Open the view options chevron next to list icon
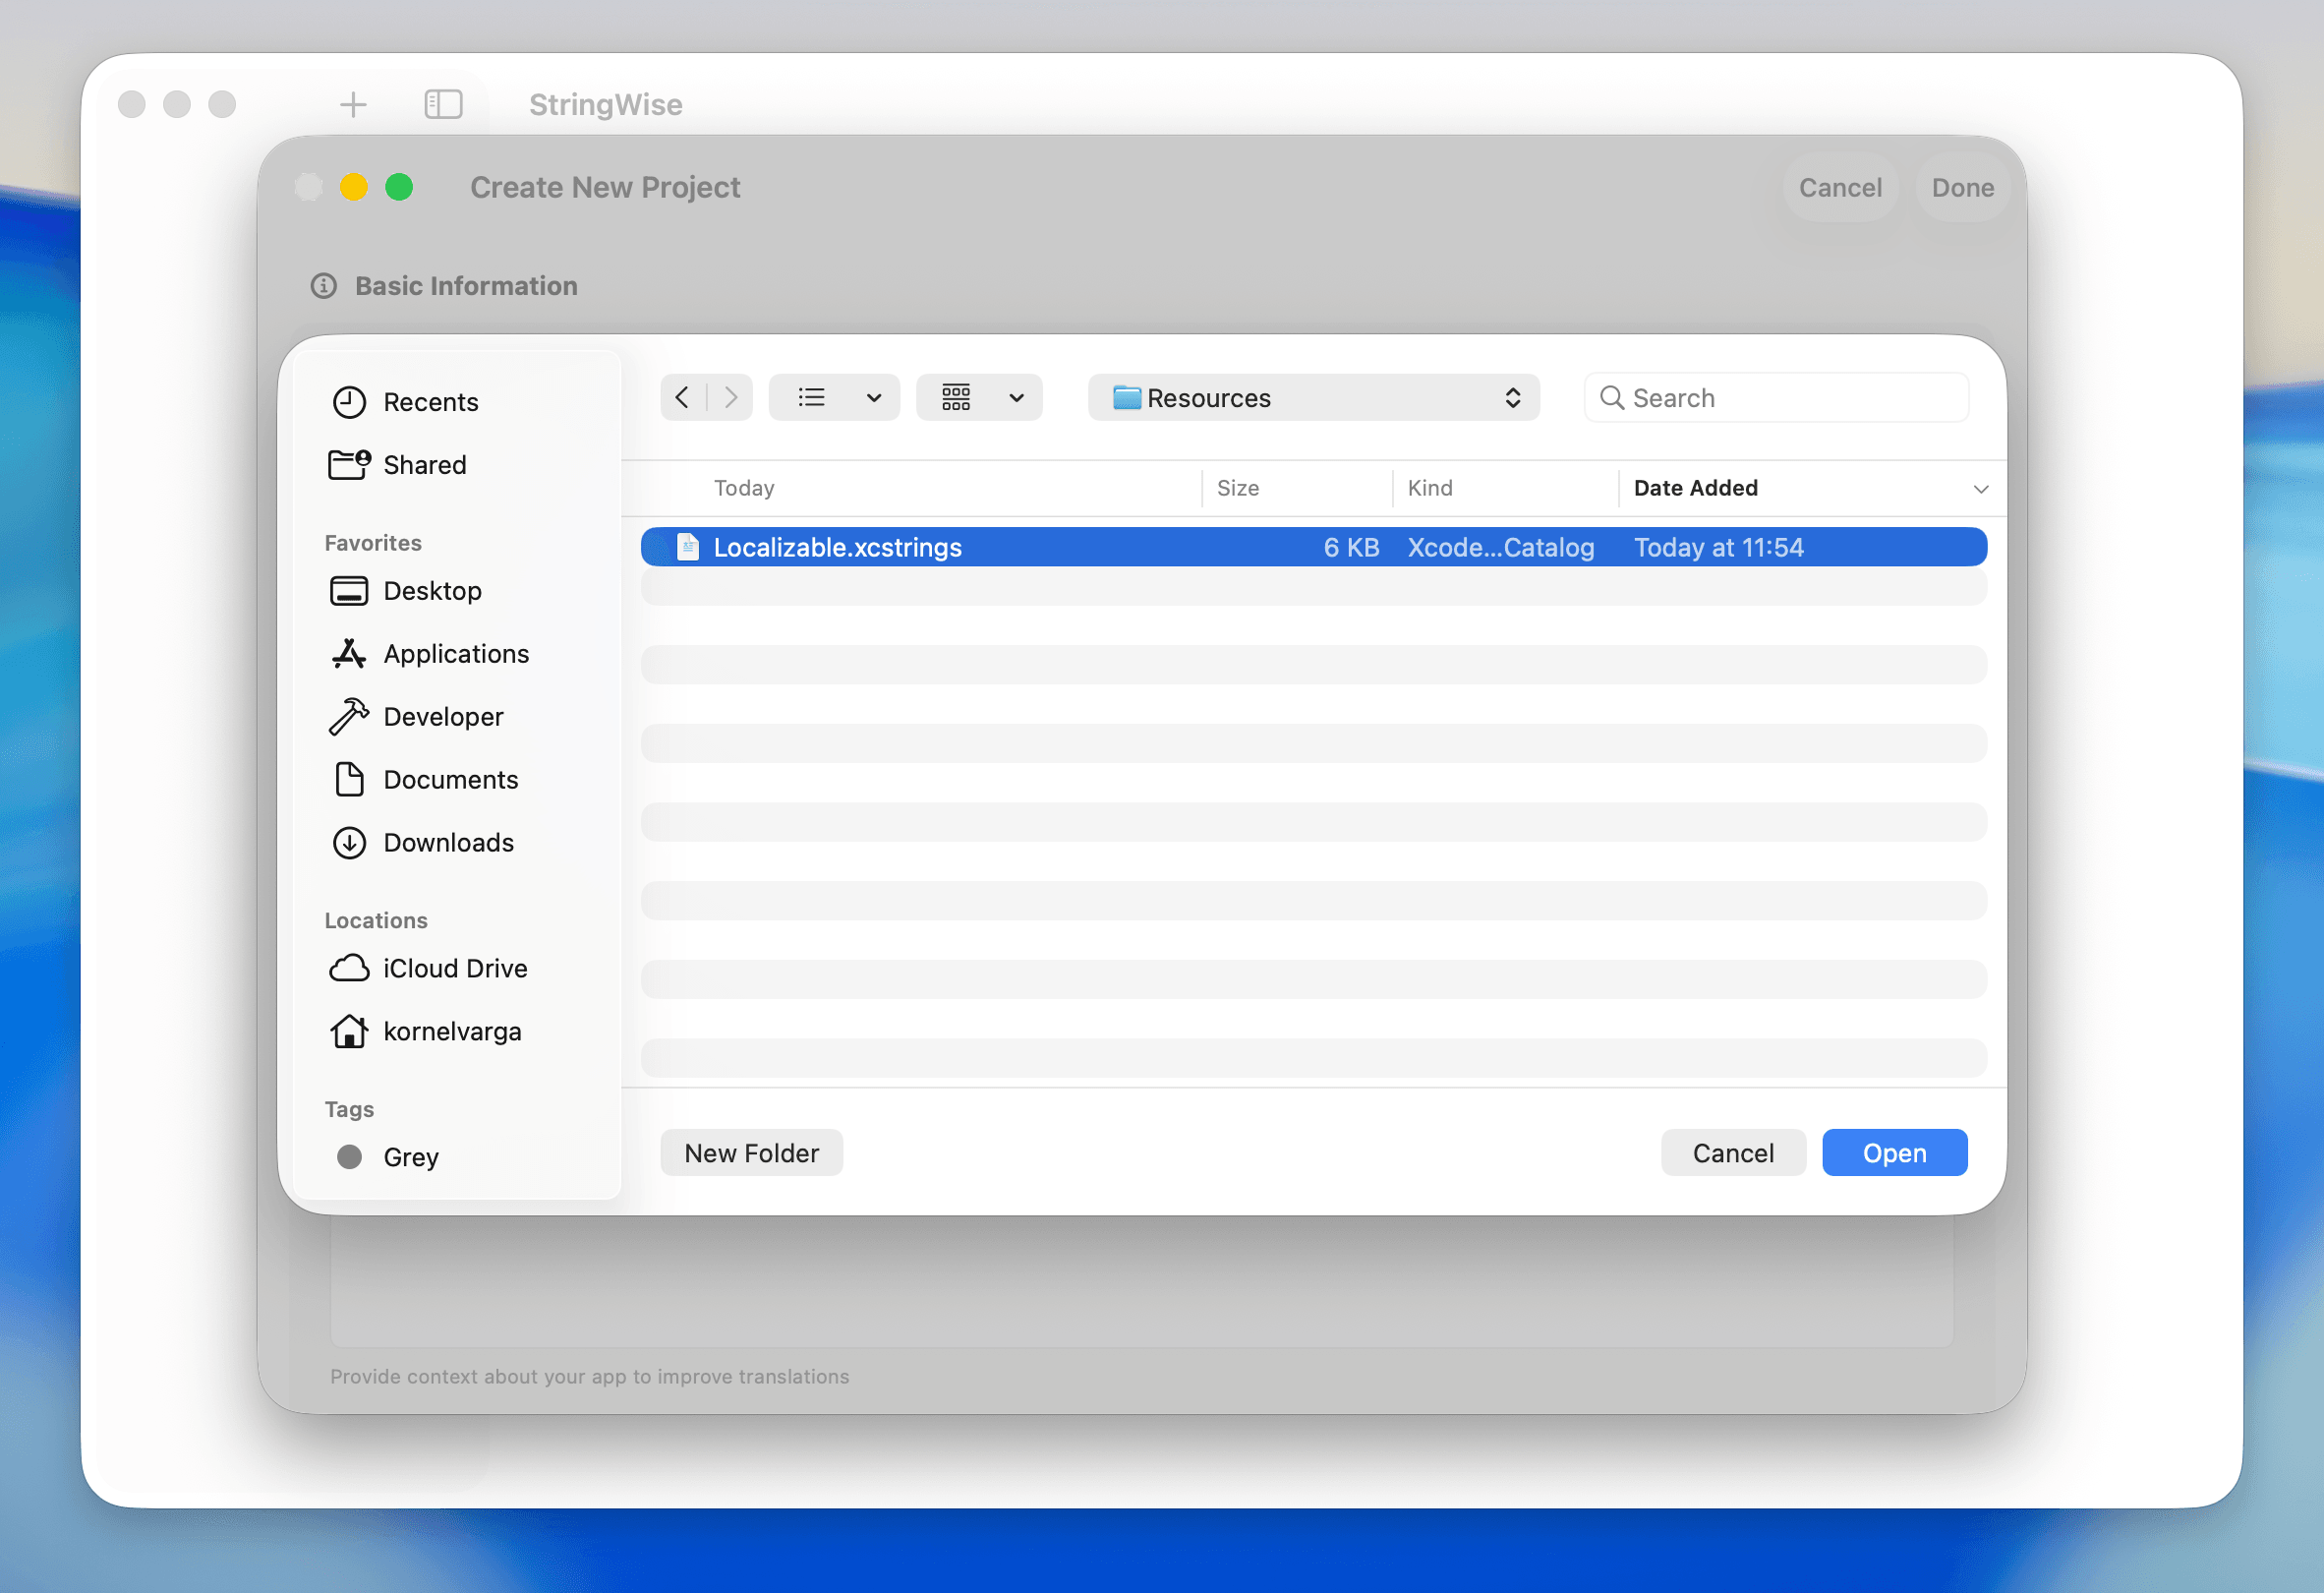This screenshot has width=2324, height=1593. tap(873, 397)
